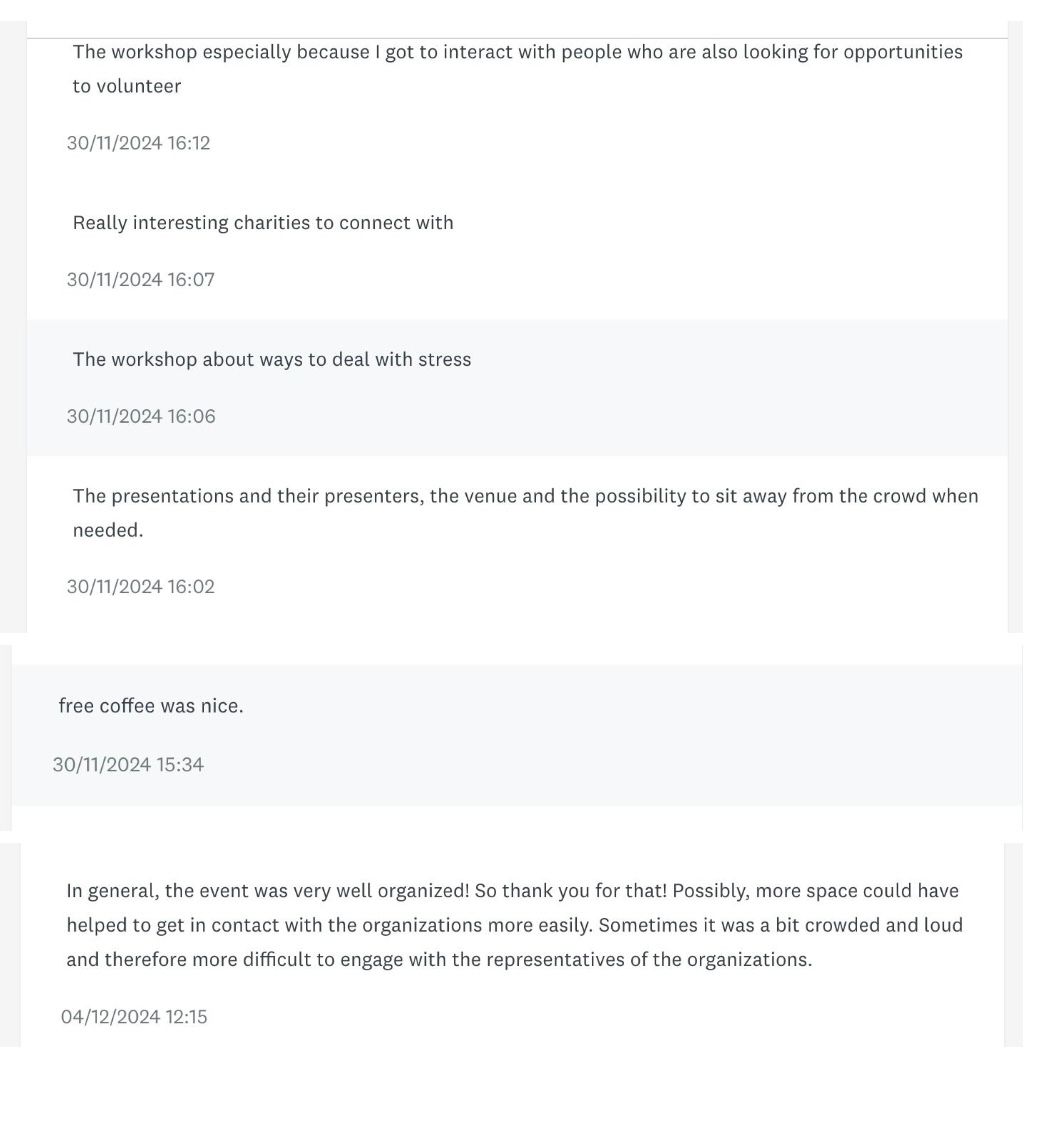Click the 30/11/2024 16:06 timestamp
This screenshot has width=1048, height=1129.
tap(141, 417)
